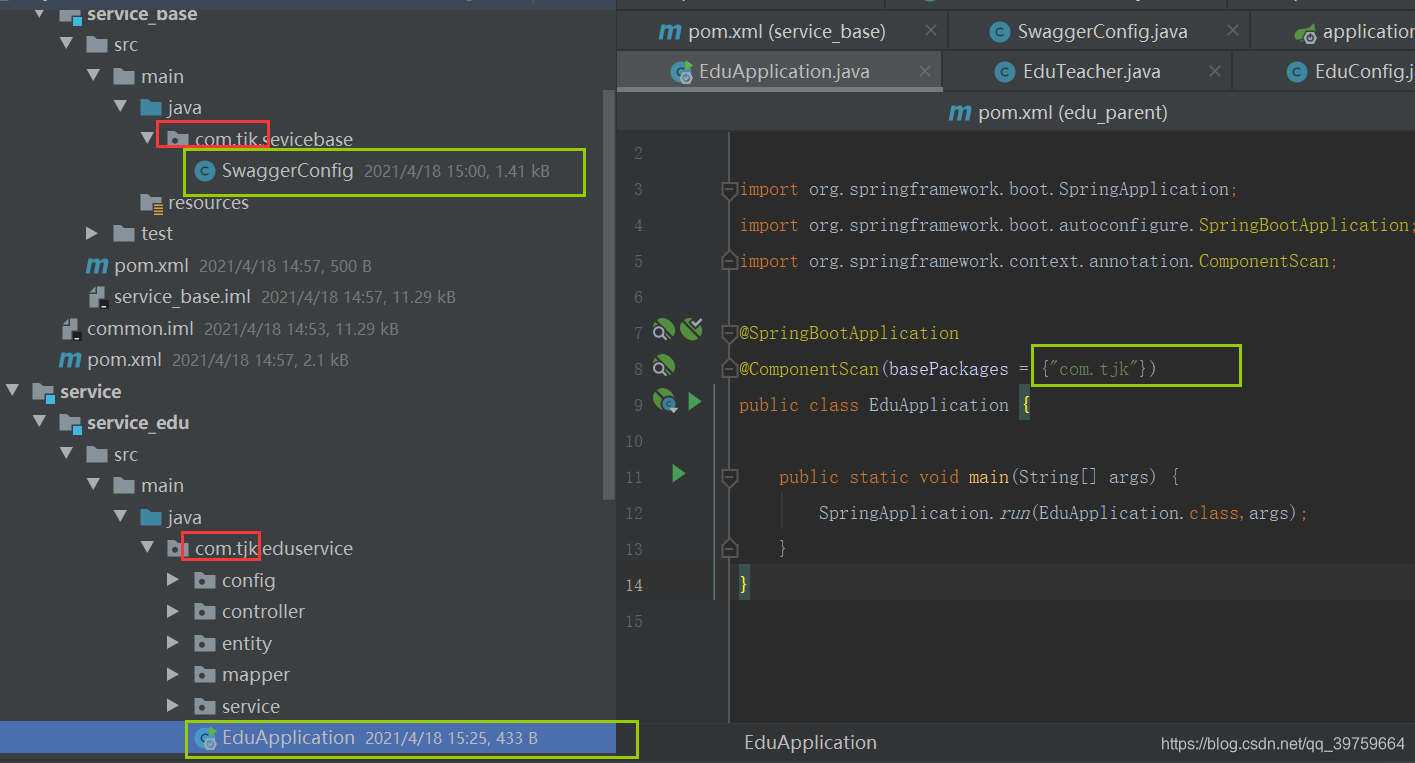Screen dimensions: 1415x763
Task: Click the Maven icon of the 500 B pom.xml
Action: click(x=97, y=266)
